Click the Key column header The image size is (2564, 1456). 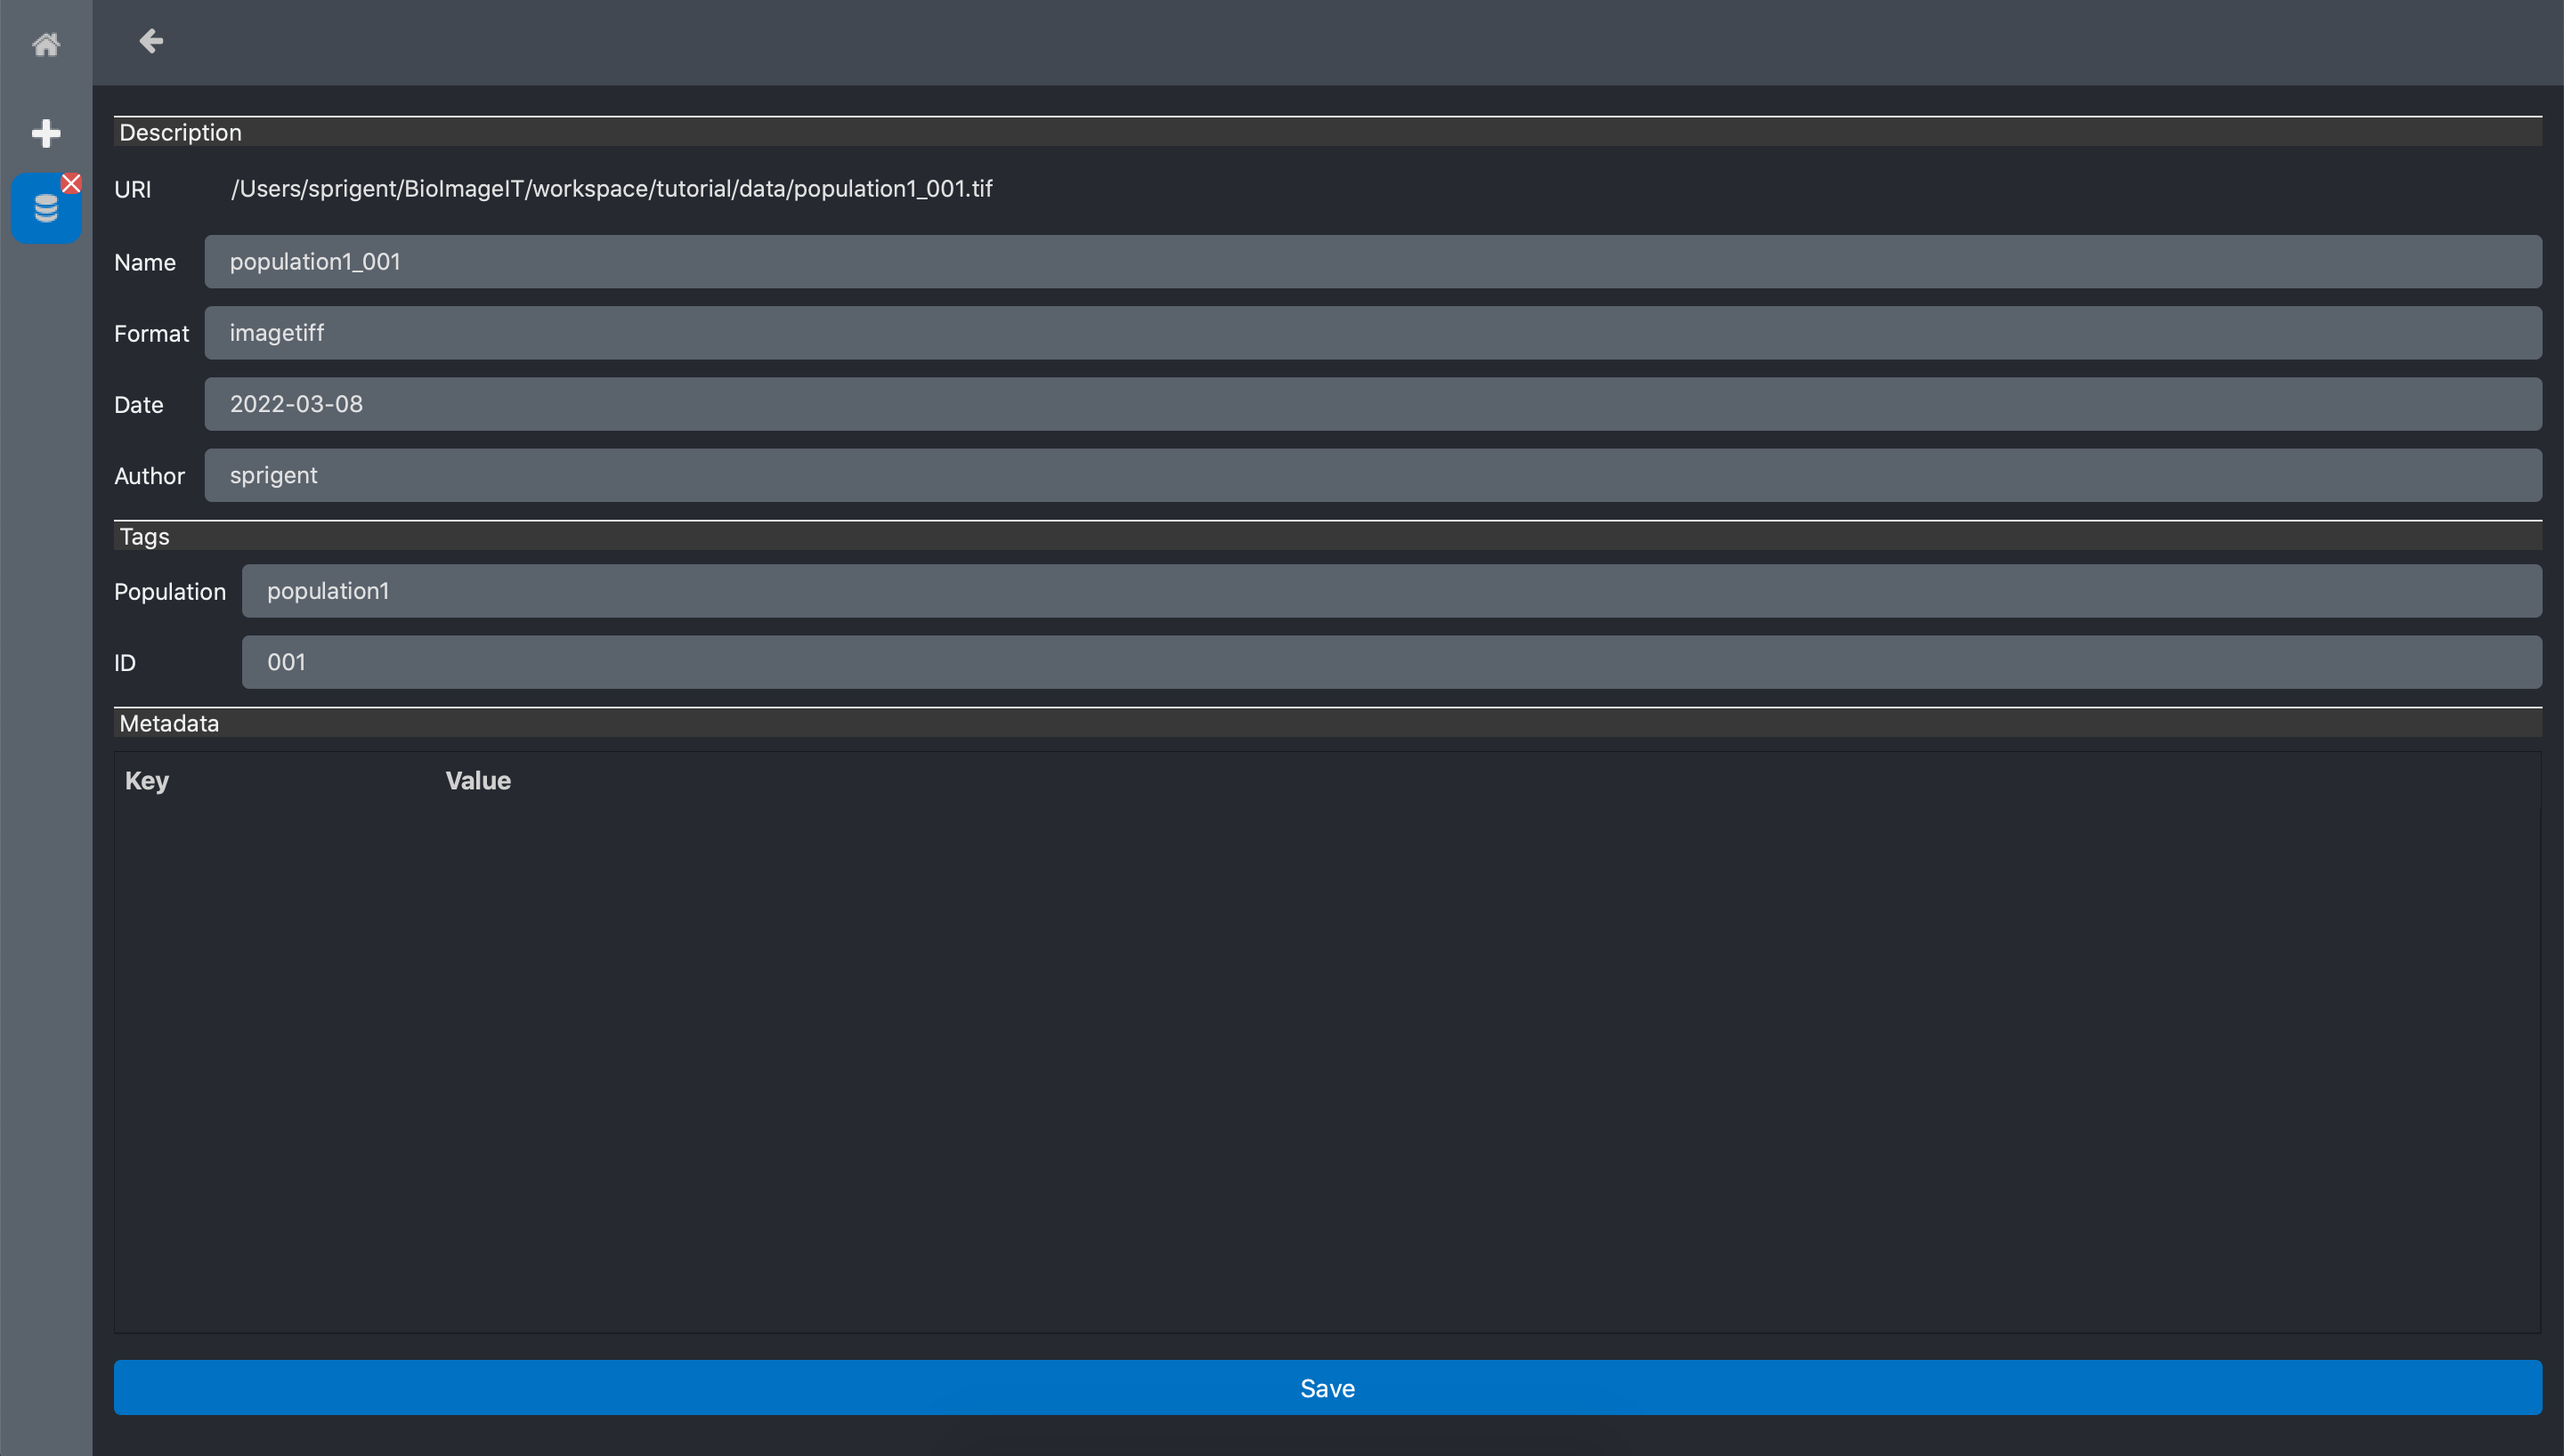point(147,781)
